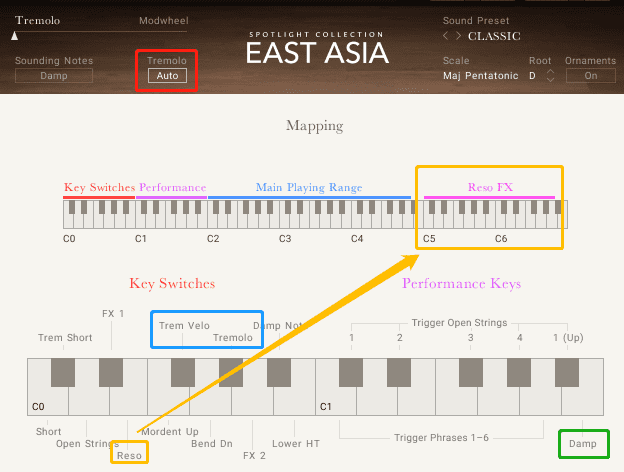Click the Trigger Open Strings label
624x472 pixels.
click(x=459, y=323)
